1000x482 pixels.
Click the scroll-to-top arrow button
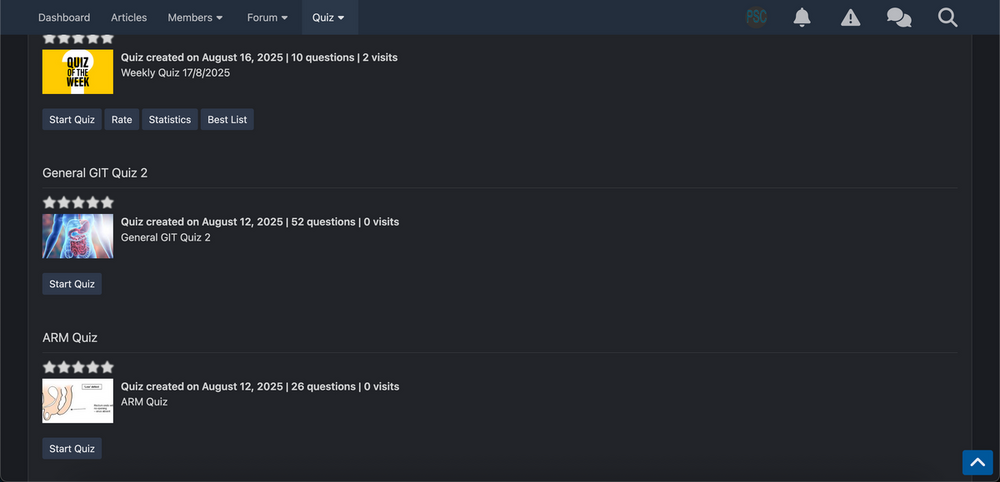point(978,462)
